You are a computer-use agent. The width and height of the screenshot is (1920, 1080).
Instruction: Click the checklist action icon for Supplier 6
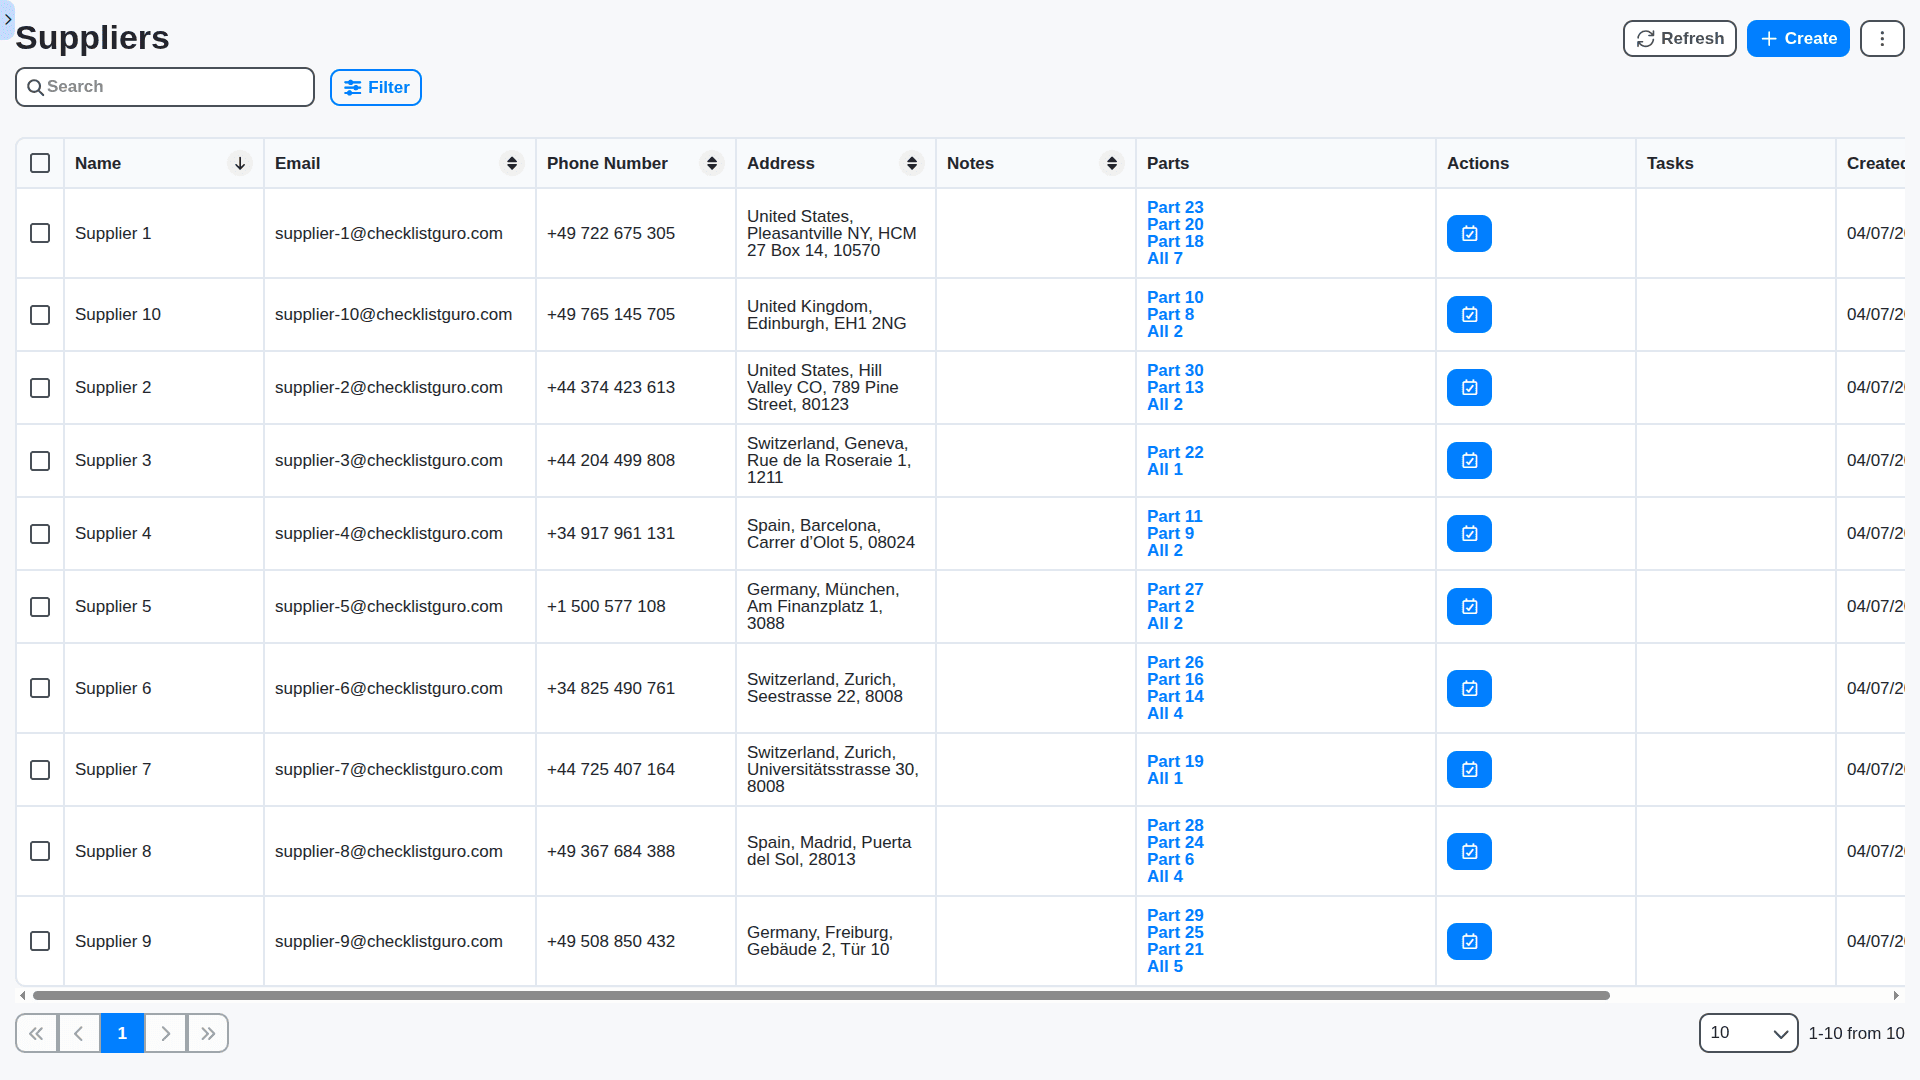click(1468, 688)
